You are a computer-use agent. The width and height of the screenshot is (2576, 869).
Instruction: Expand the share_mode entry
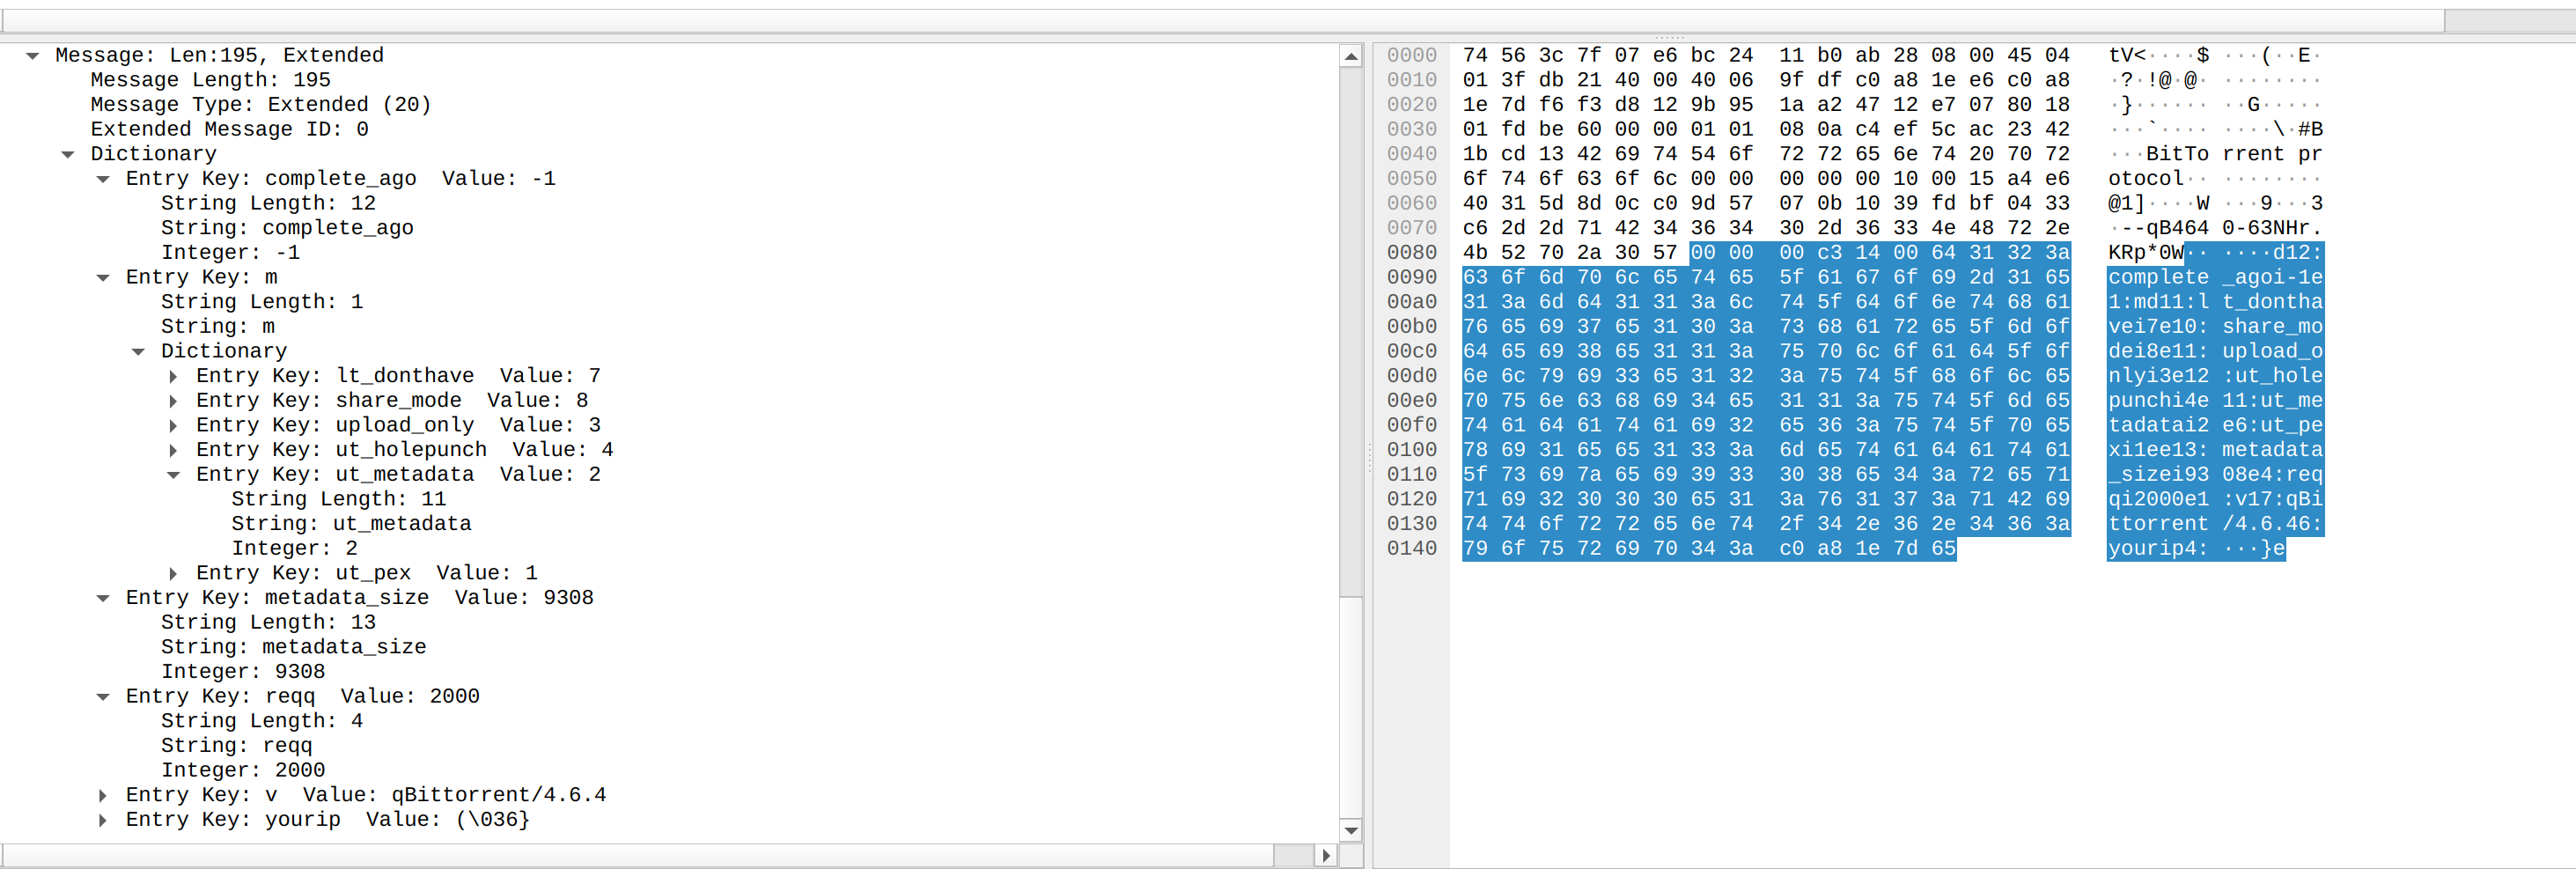[174, 400]
